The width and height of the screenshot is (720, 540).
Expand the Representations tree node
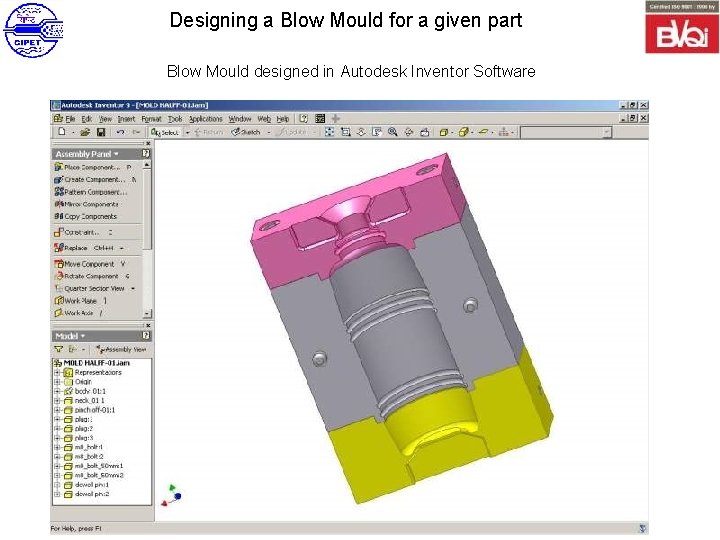(x=57, y=372)
